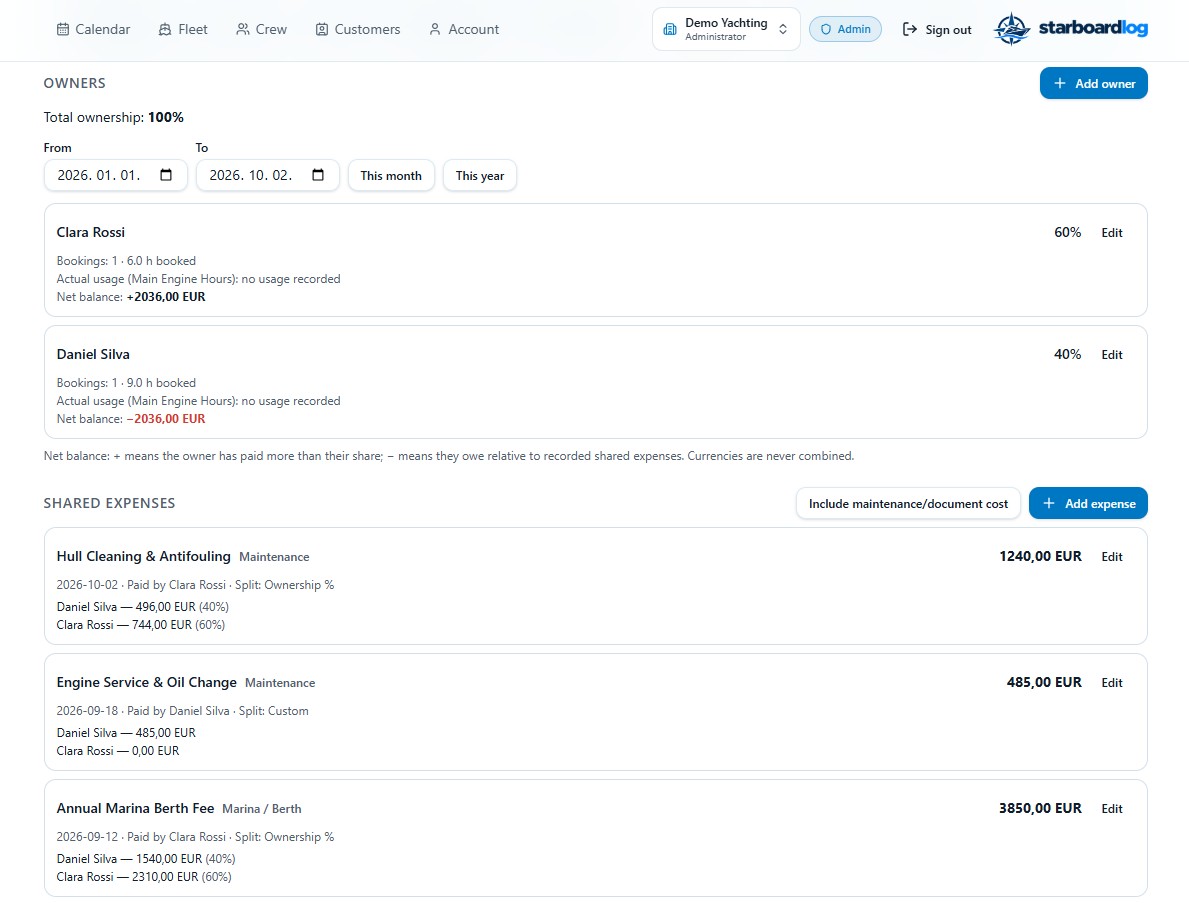Click the sign out arrow icon

coord(909,30)
